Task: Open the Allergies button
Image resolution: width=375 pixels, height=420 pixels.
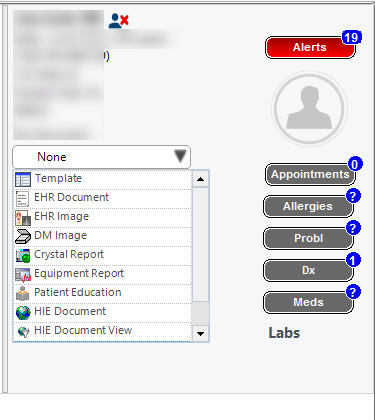Action: 308,206
